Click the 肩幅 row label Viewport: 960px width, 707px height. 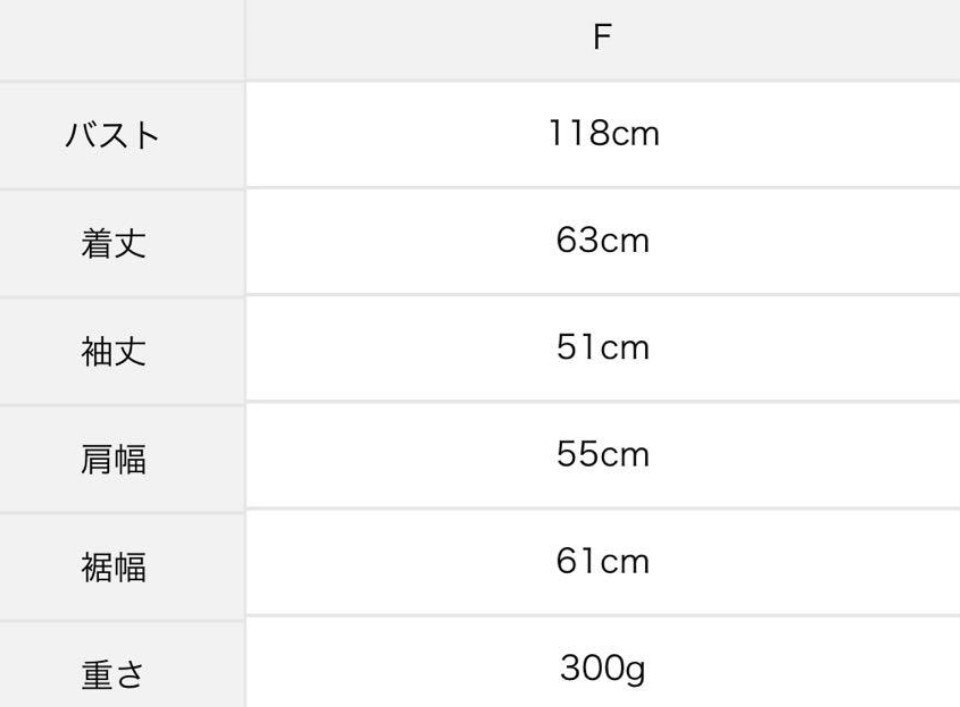click(x=113, y=459)
